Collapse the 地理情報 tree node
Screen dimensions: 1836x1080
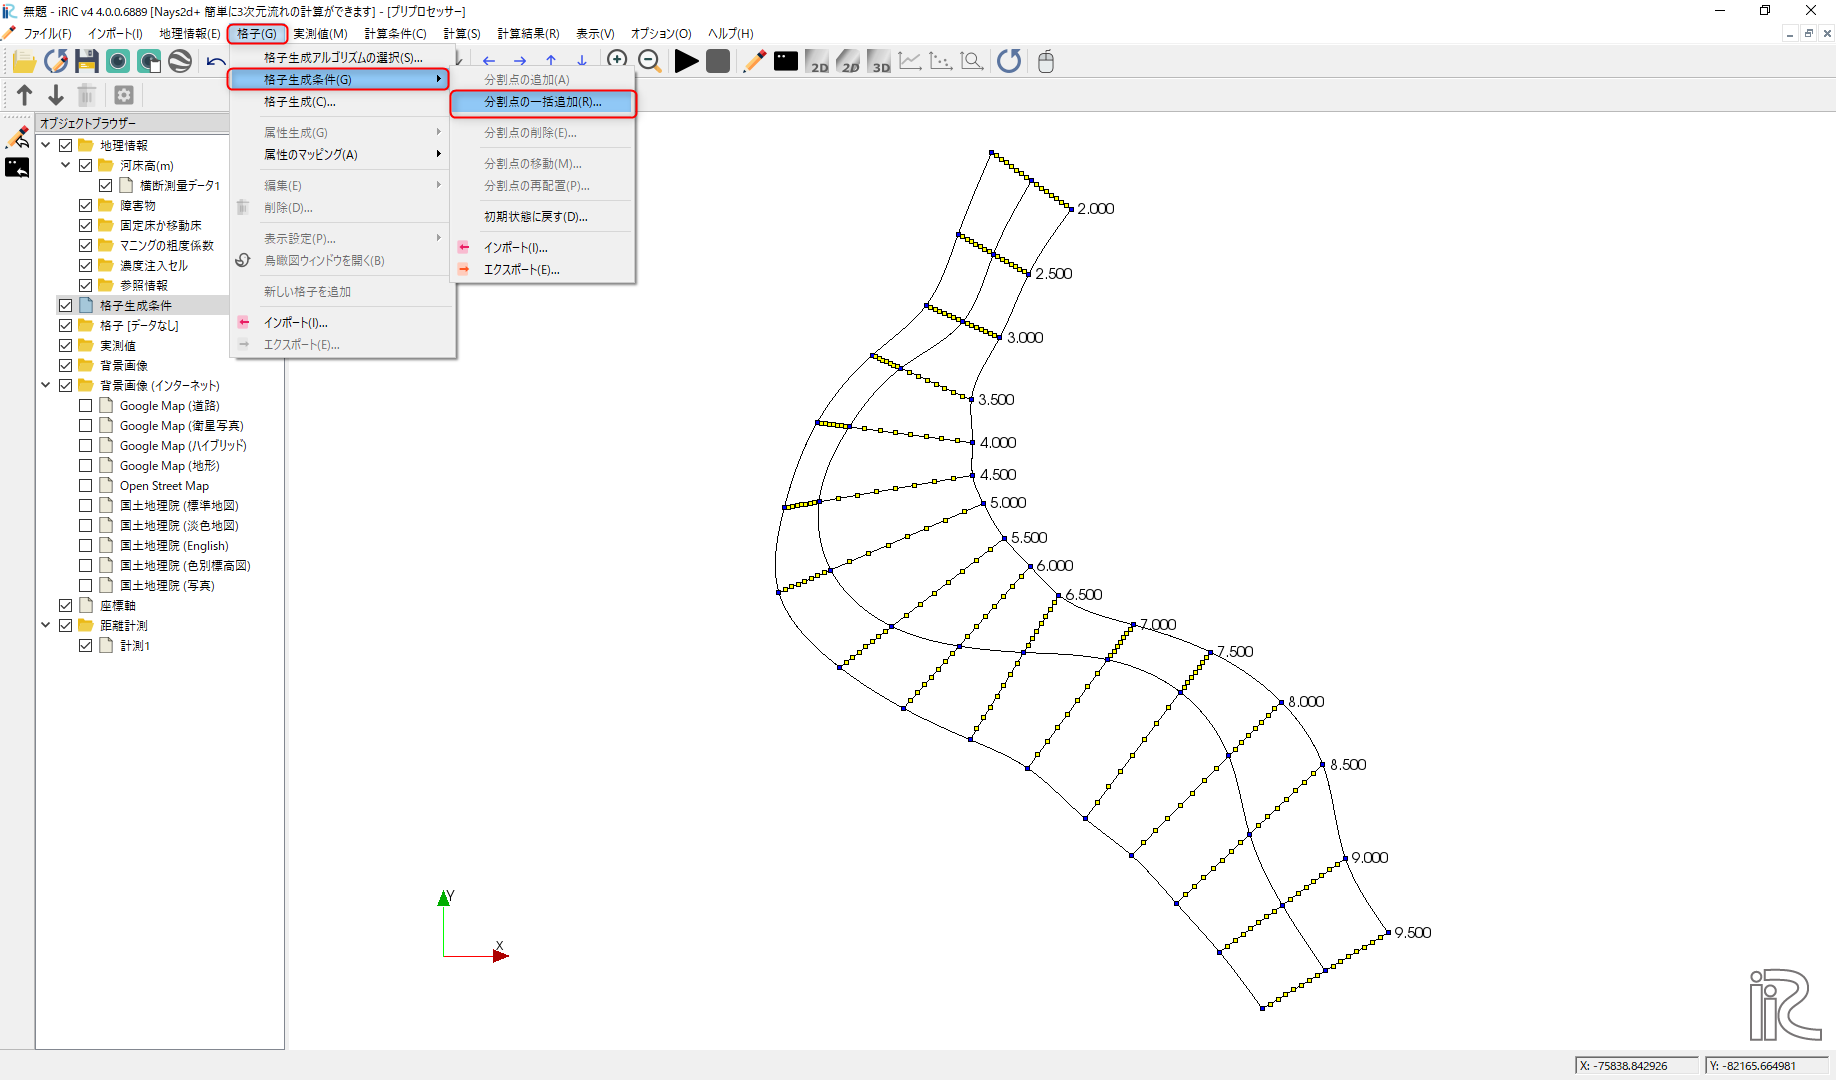pos(46,145)
